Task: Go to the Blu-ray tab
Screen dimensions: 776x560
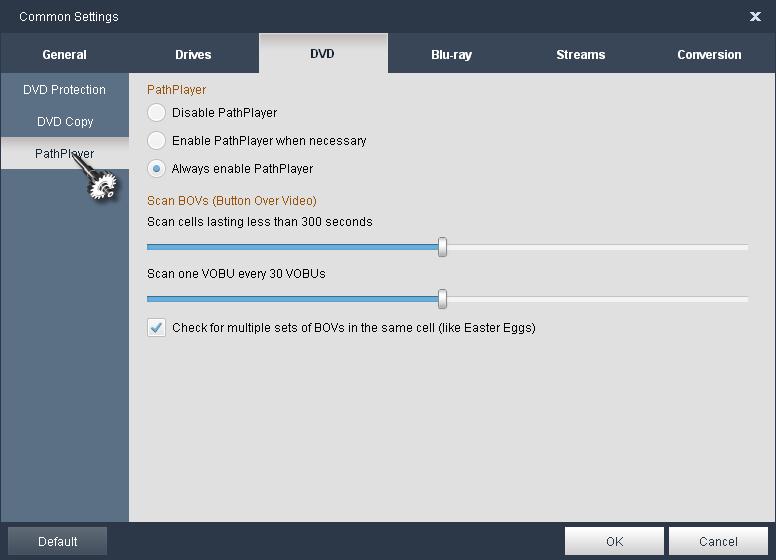Action: point(451,54)
